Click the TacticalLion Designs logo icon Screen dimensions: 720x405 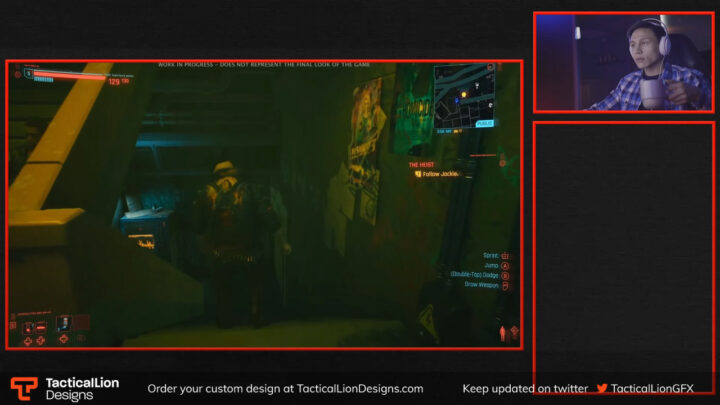(24, 388)
